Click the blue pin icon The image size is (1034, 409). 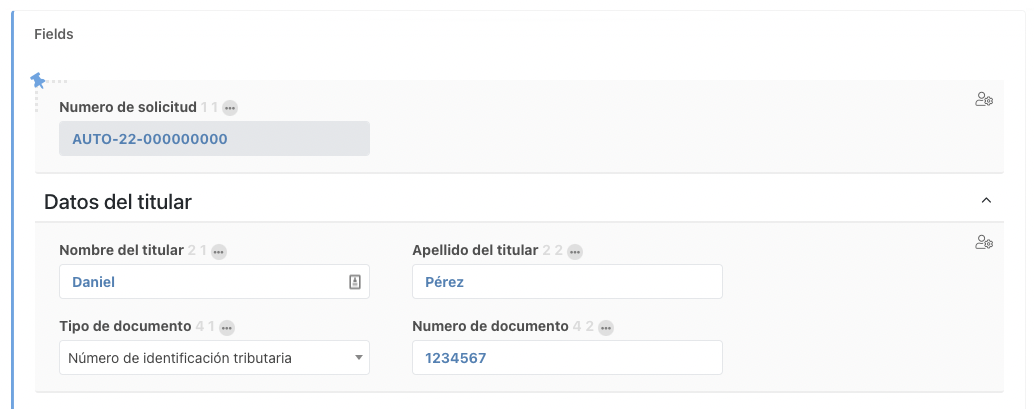(x=38, y=80)
